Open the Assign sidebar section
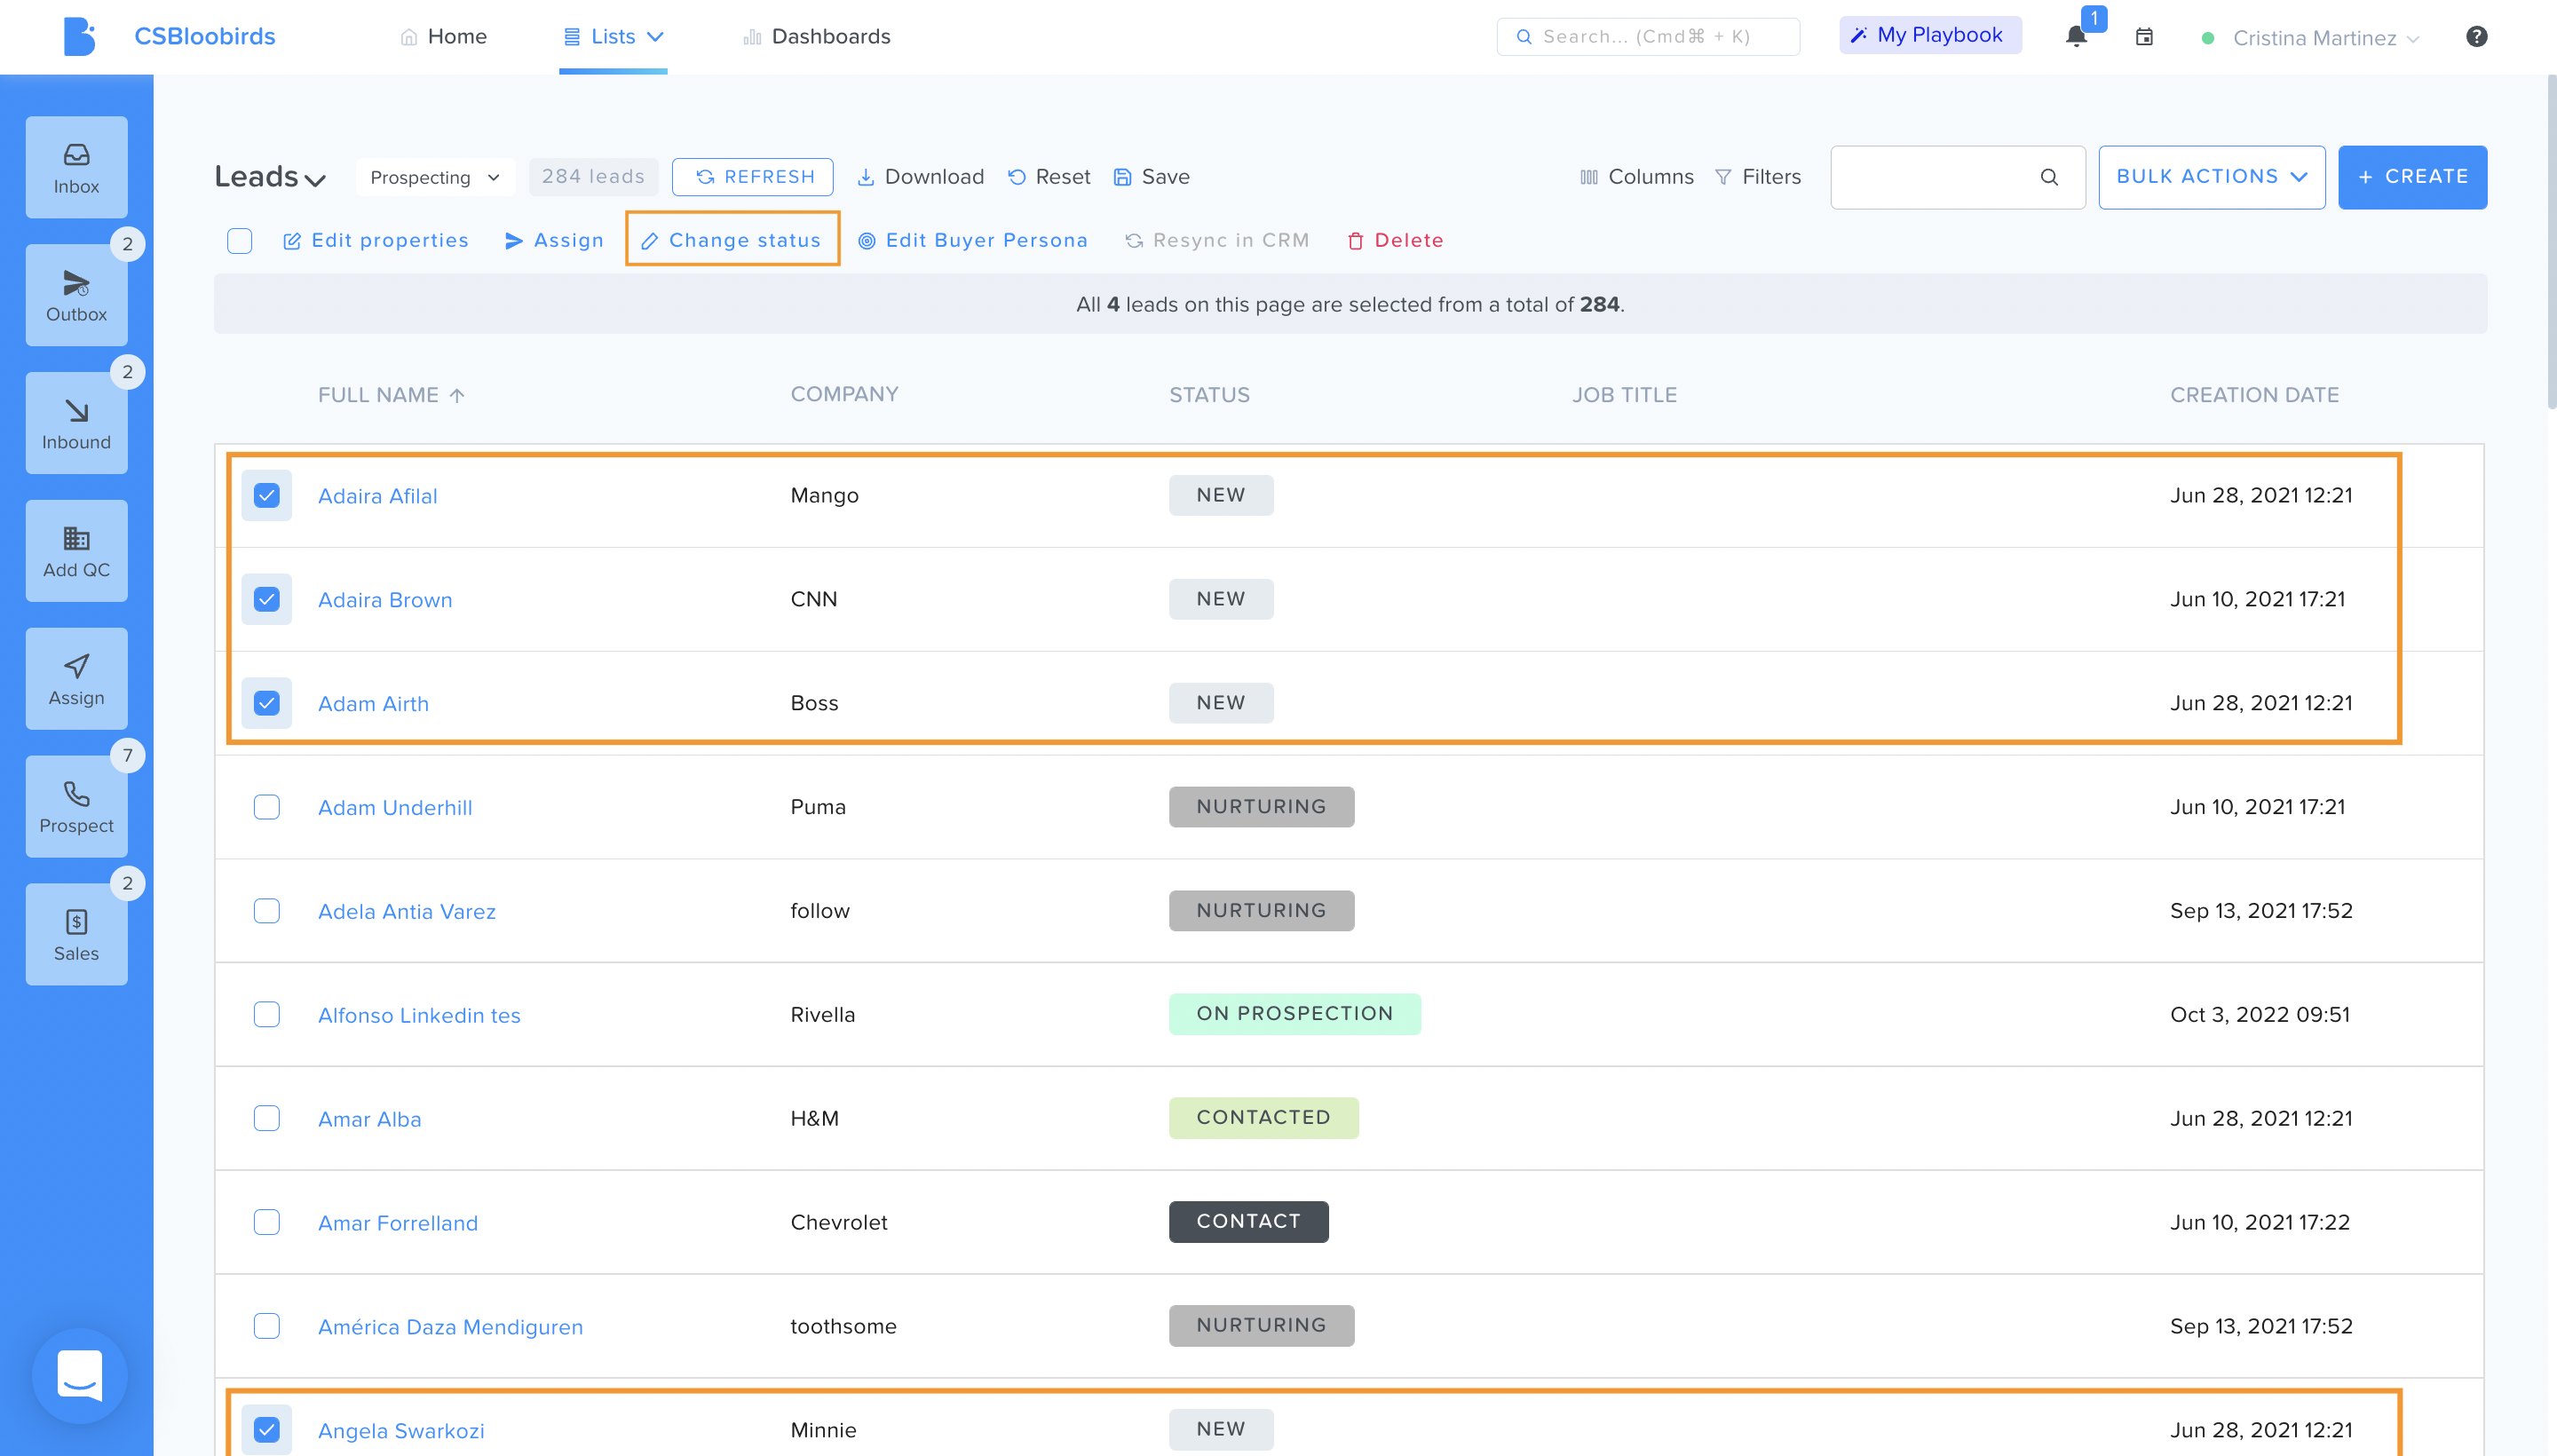2557x1456 pixels. (76, 680)
